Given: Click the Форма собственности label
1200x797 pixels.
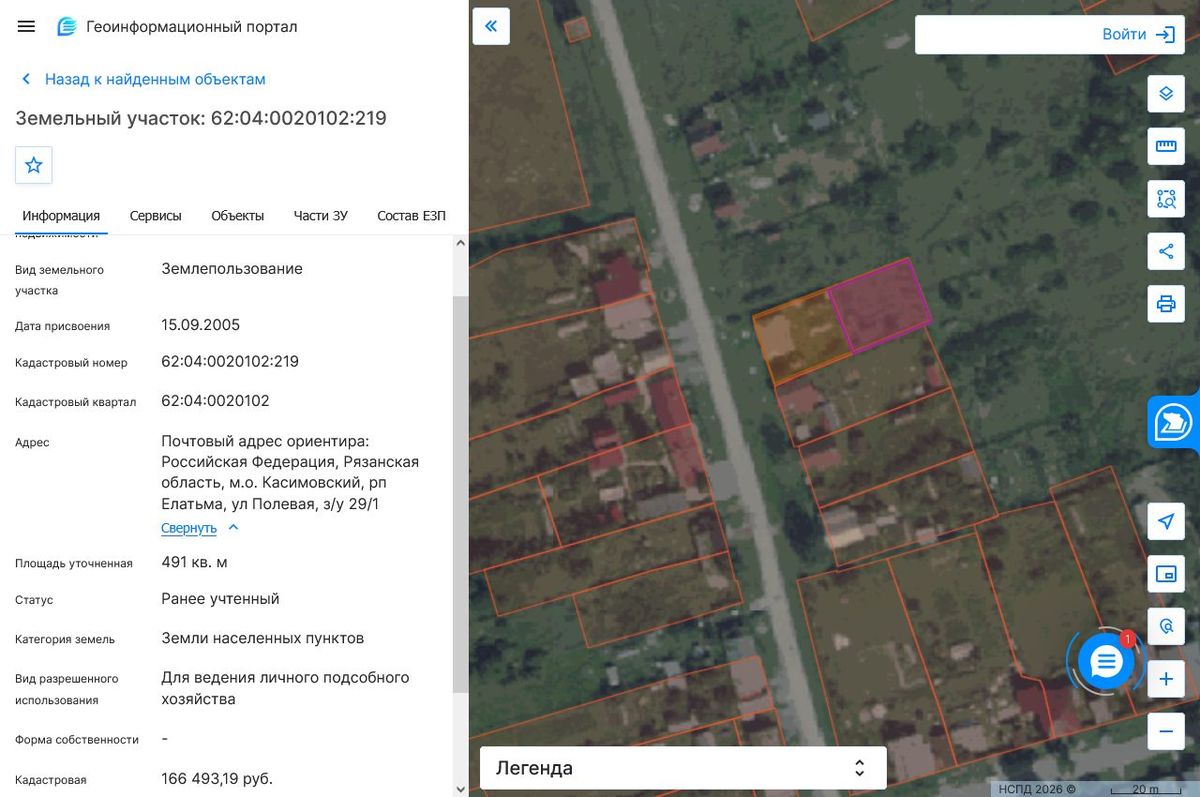Looking at the screenshot, I should coord(77,739).
